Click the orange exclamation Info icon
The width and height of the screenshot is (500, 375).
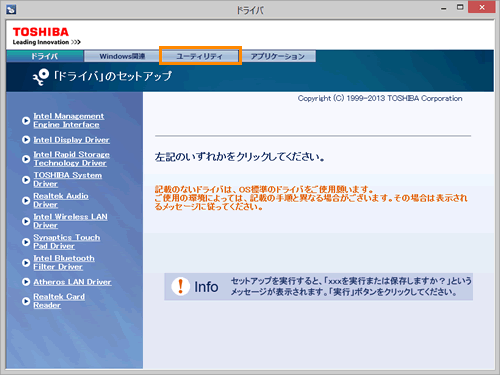click(181, 287)
